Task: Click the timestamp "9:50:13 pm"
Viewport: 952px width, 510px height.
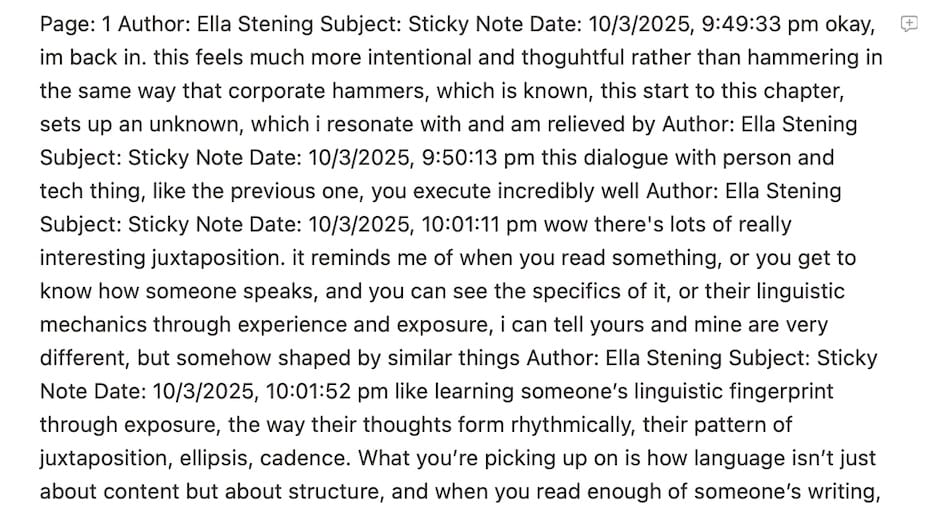Action: (x=478, y=158)
